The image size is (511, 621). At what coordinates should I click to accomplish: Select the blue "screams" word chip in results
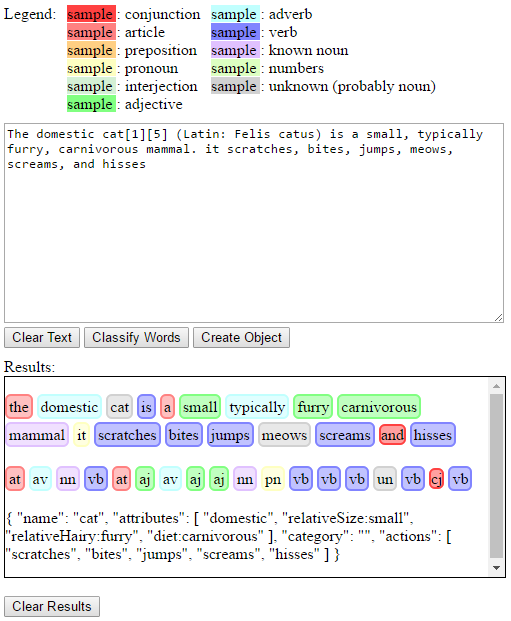(x=345, y=435)
